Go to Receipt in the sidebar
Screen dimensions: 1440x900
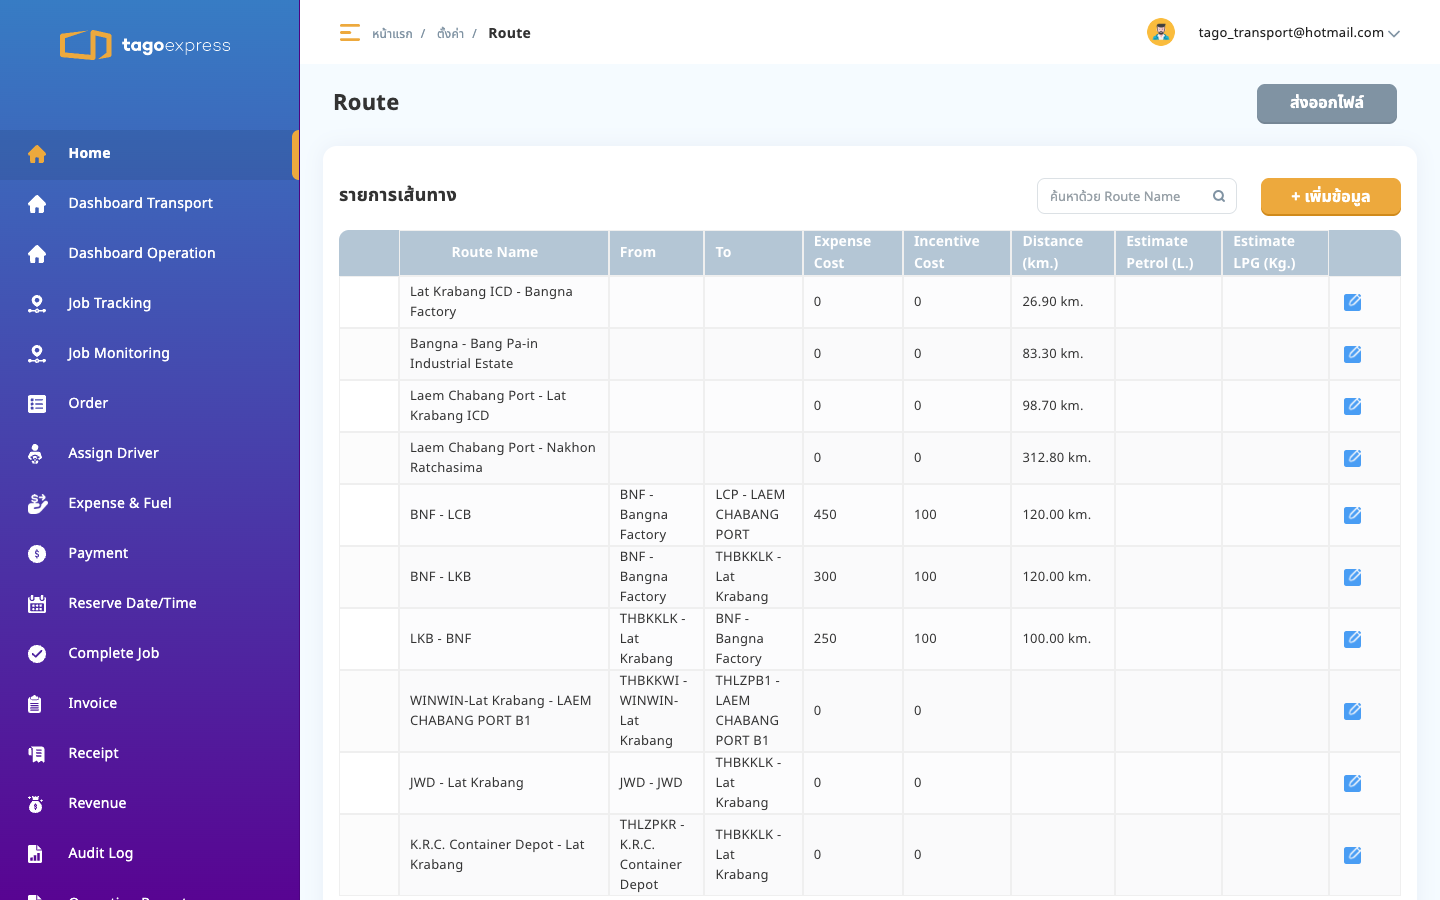150,754
